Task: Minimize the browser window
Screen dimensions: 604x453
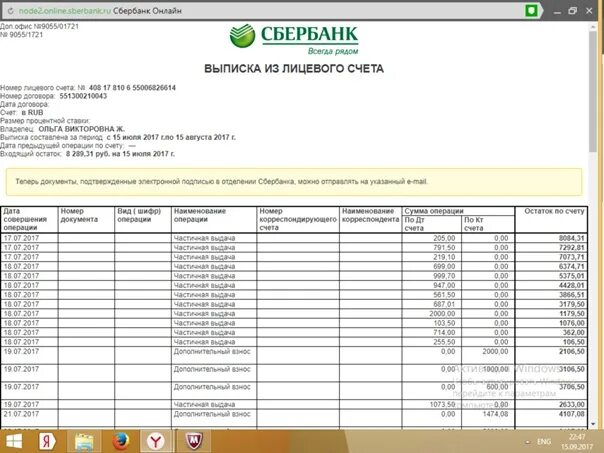Action: pos(557,11)
